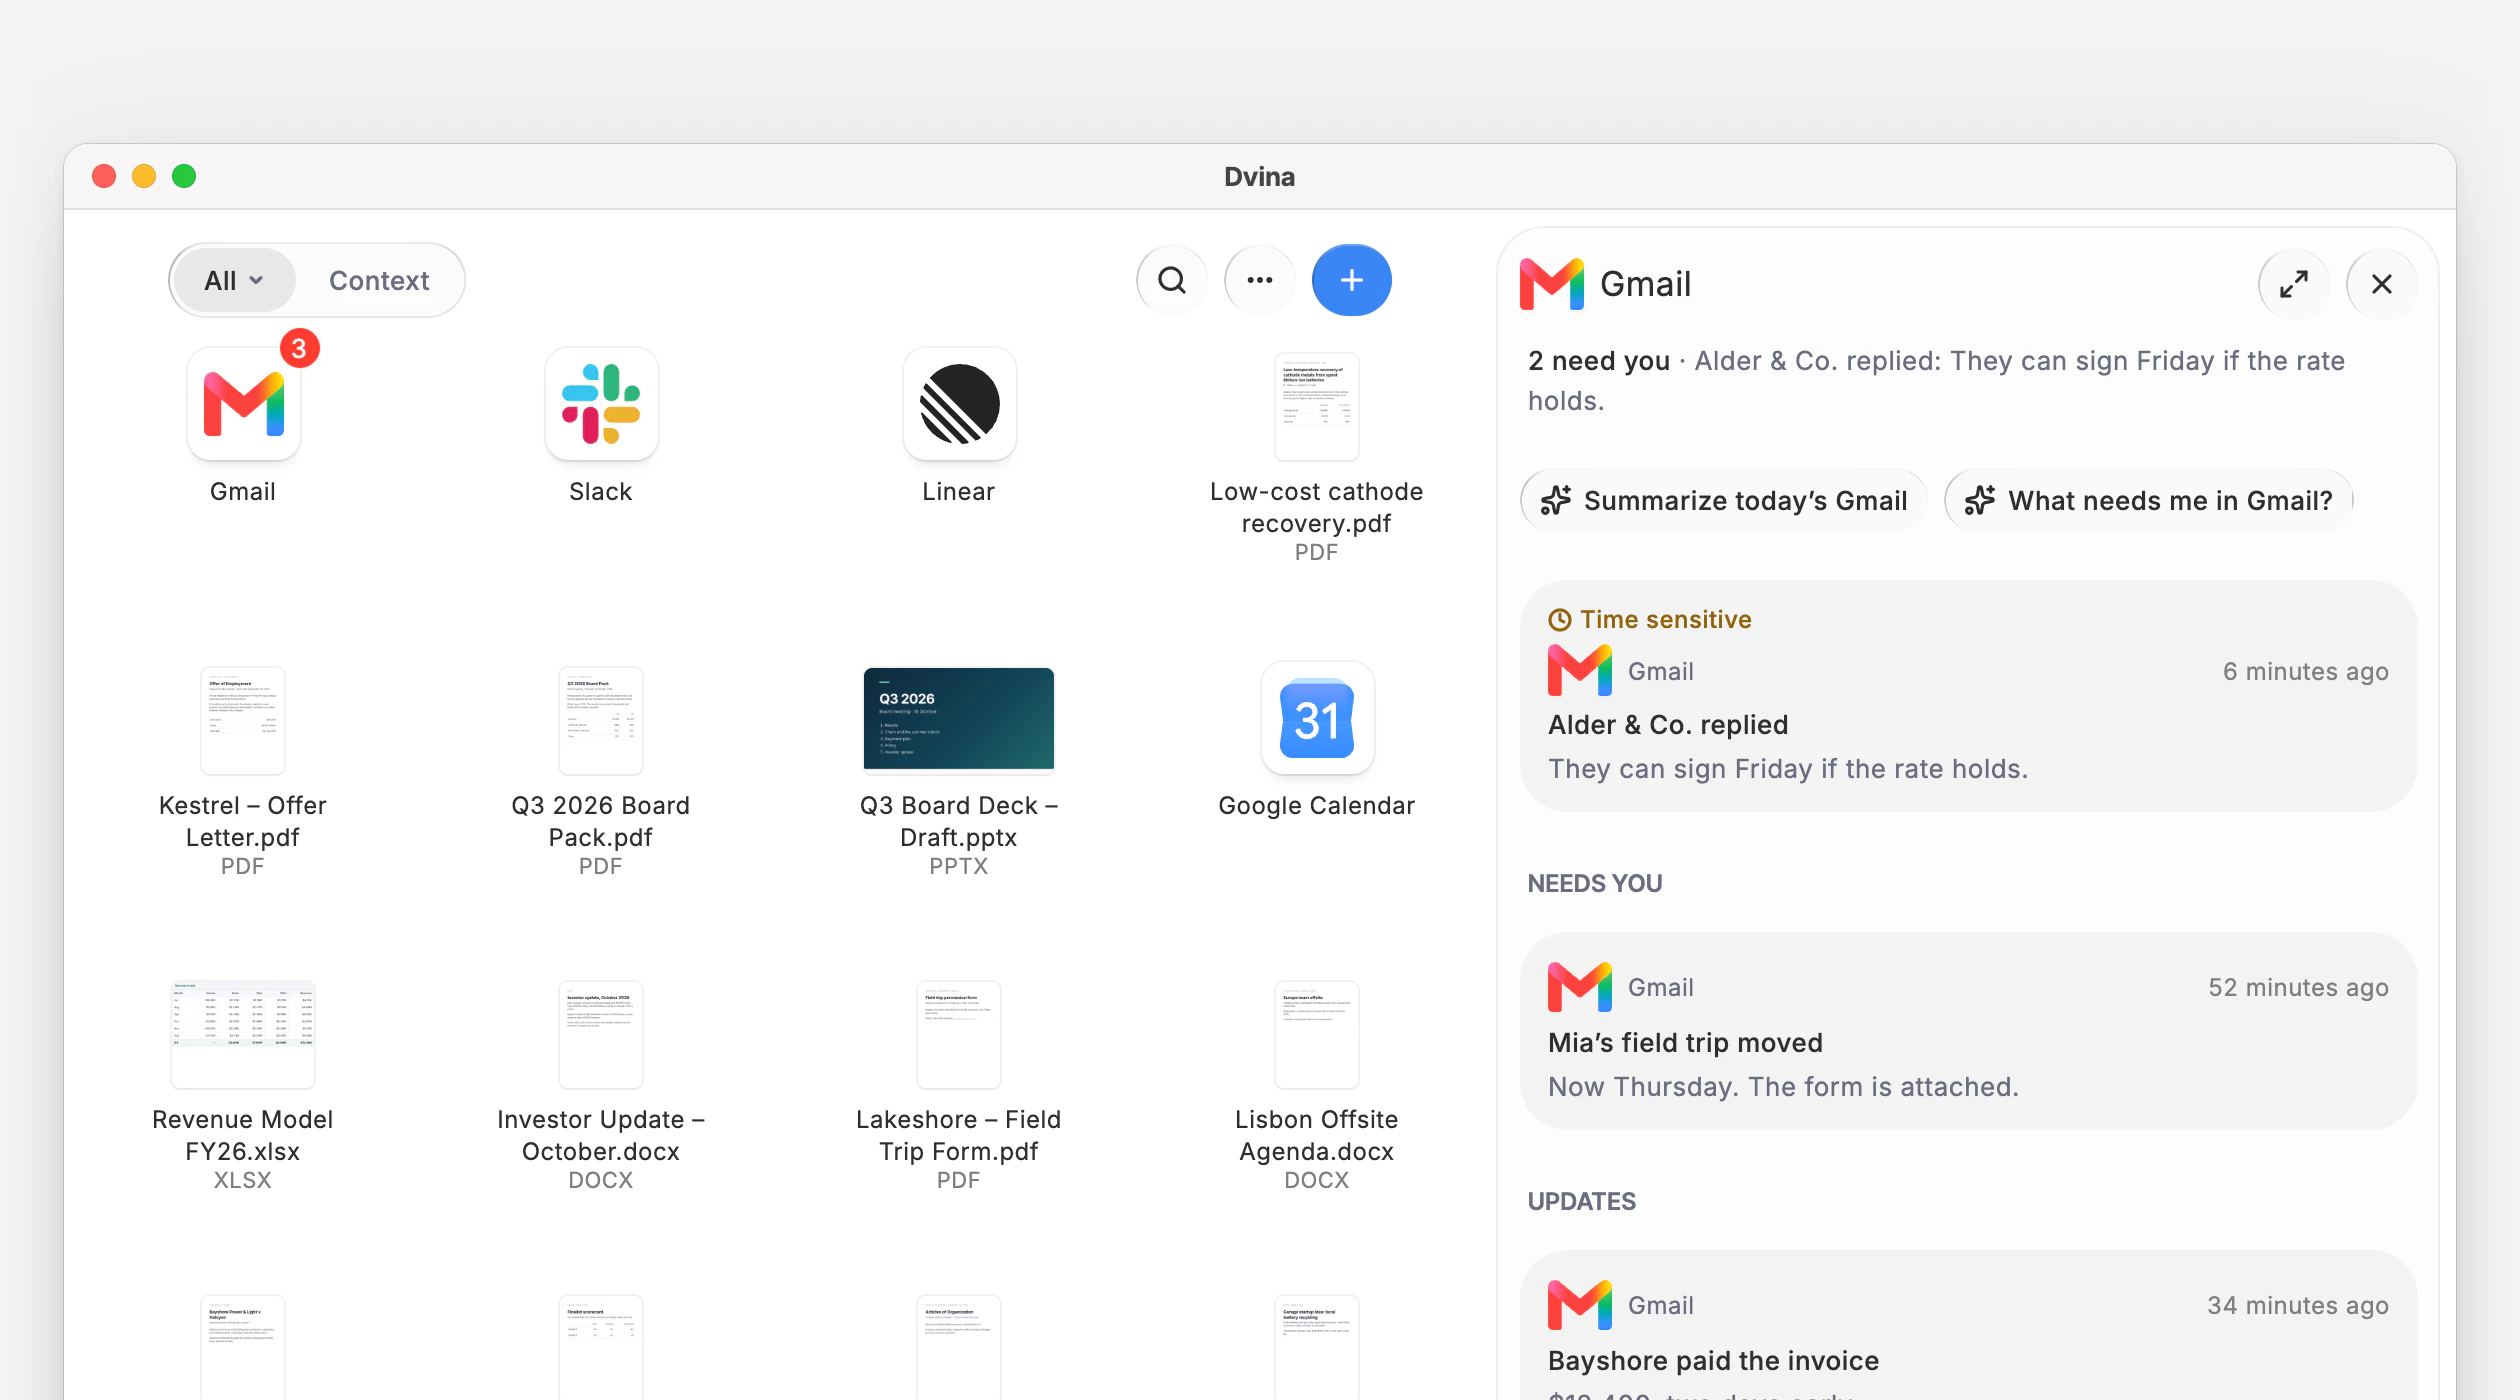
Task: Click the blue plus add button
Action: 1352,280
